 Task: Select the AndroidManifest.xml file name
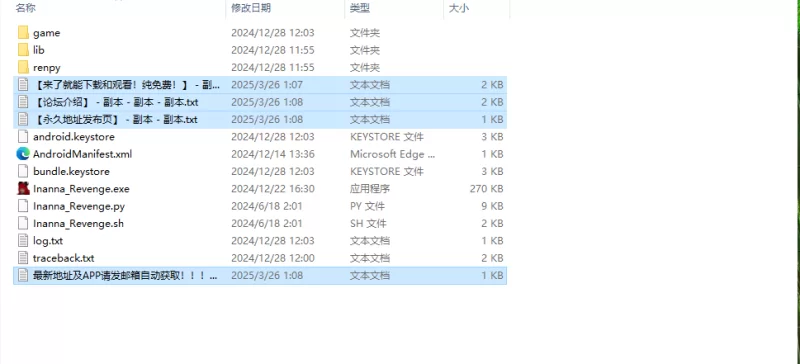tap(83, 154)
